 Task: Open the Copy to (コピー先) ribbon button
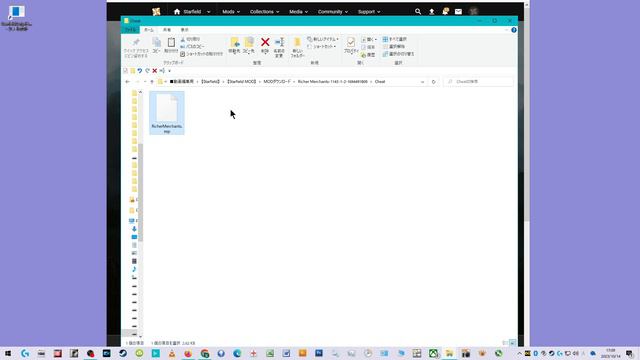tap(249, 45)
